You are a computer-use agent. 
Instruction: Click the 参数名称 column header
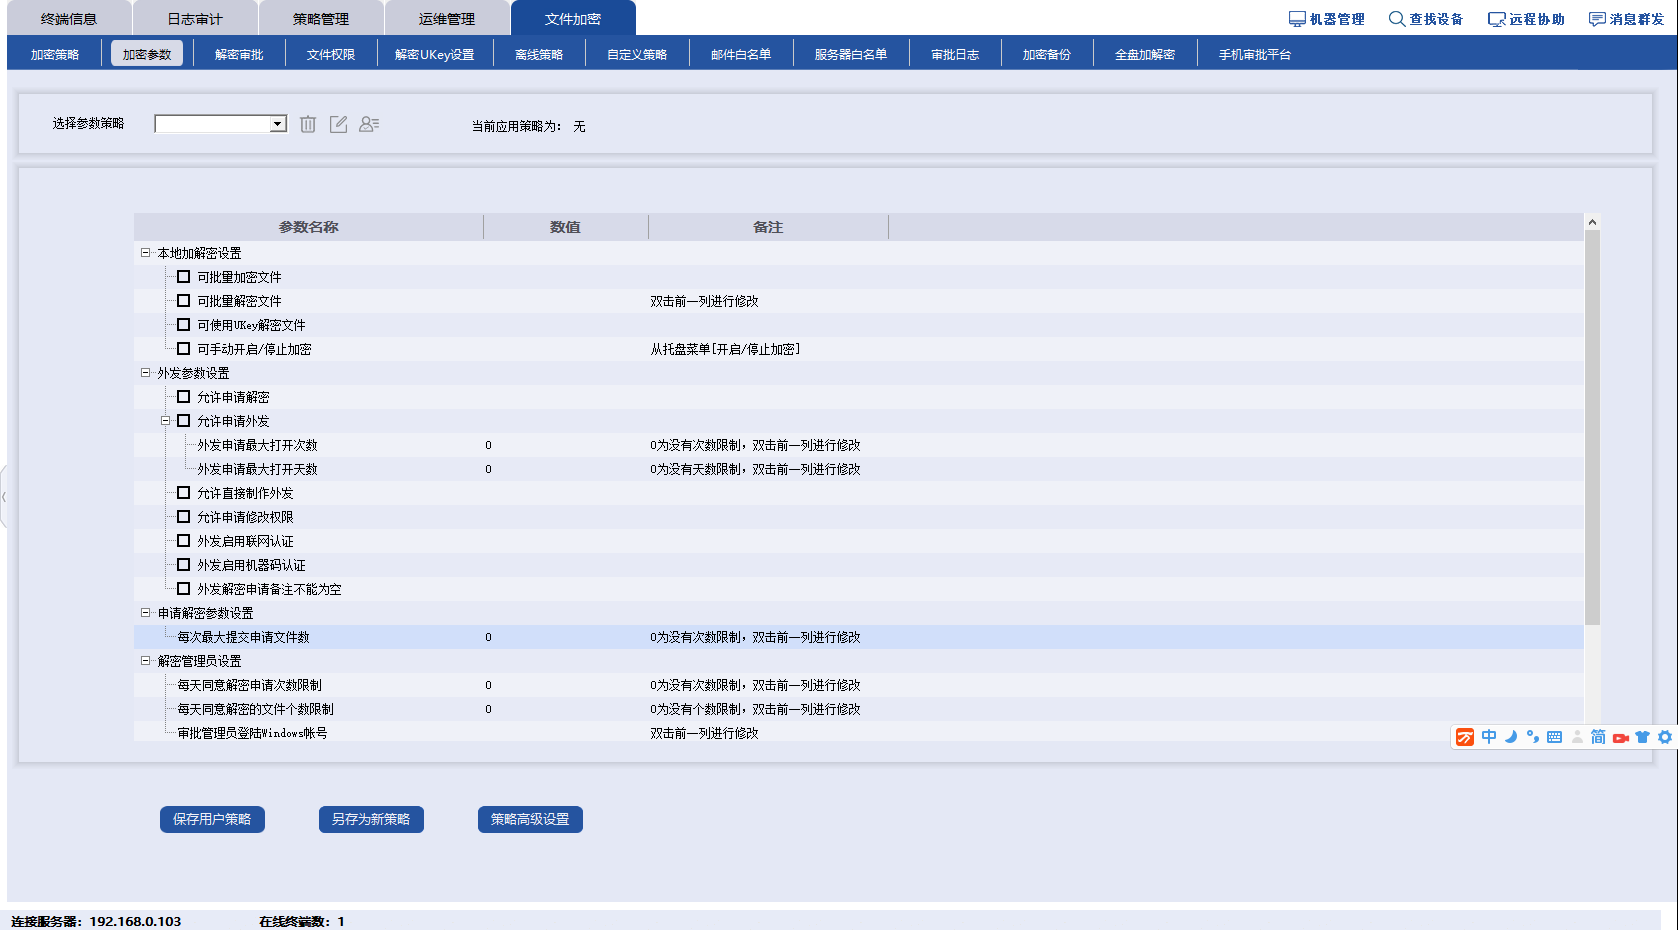(x=308, y=227)
